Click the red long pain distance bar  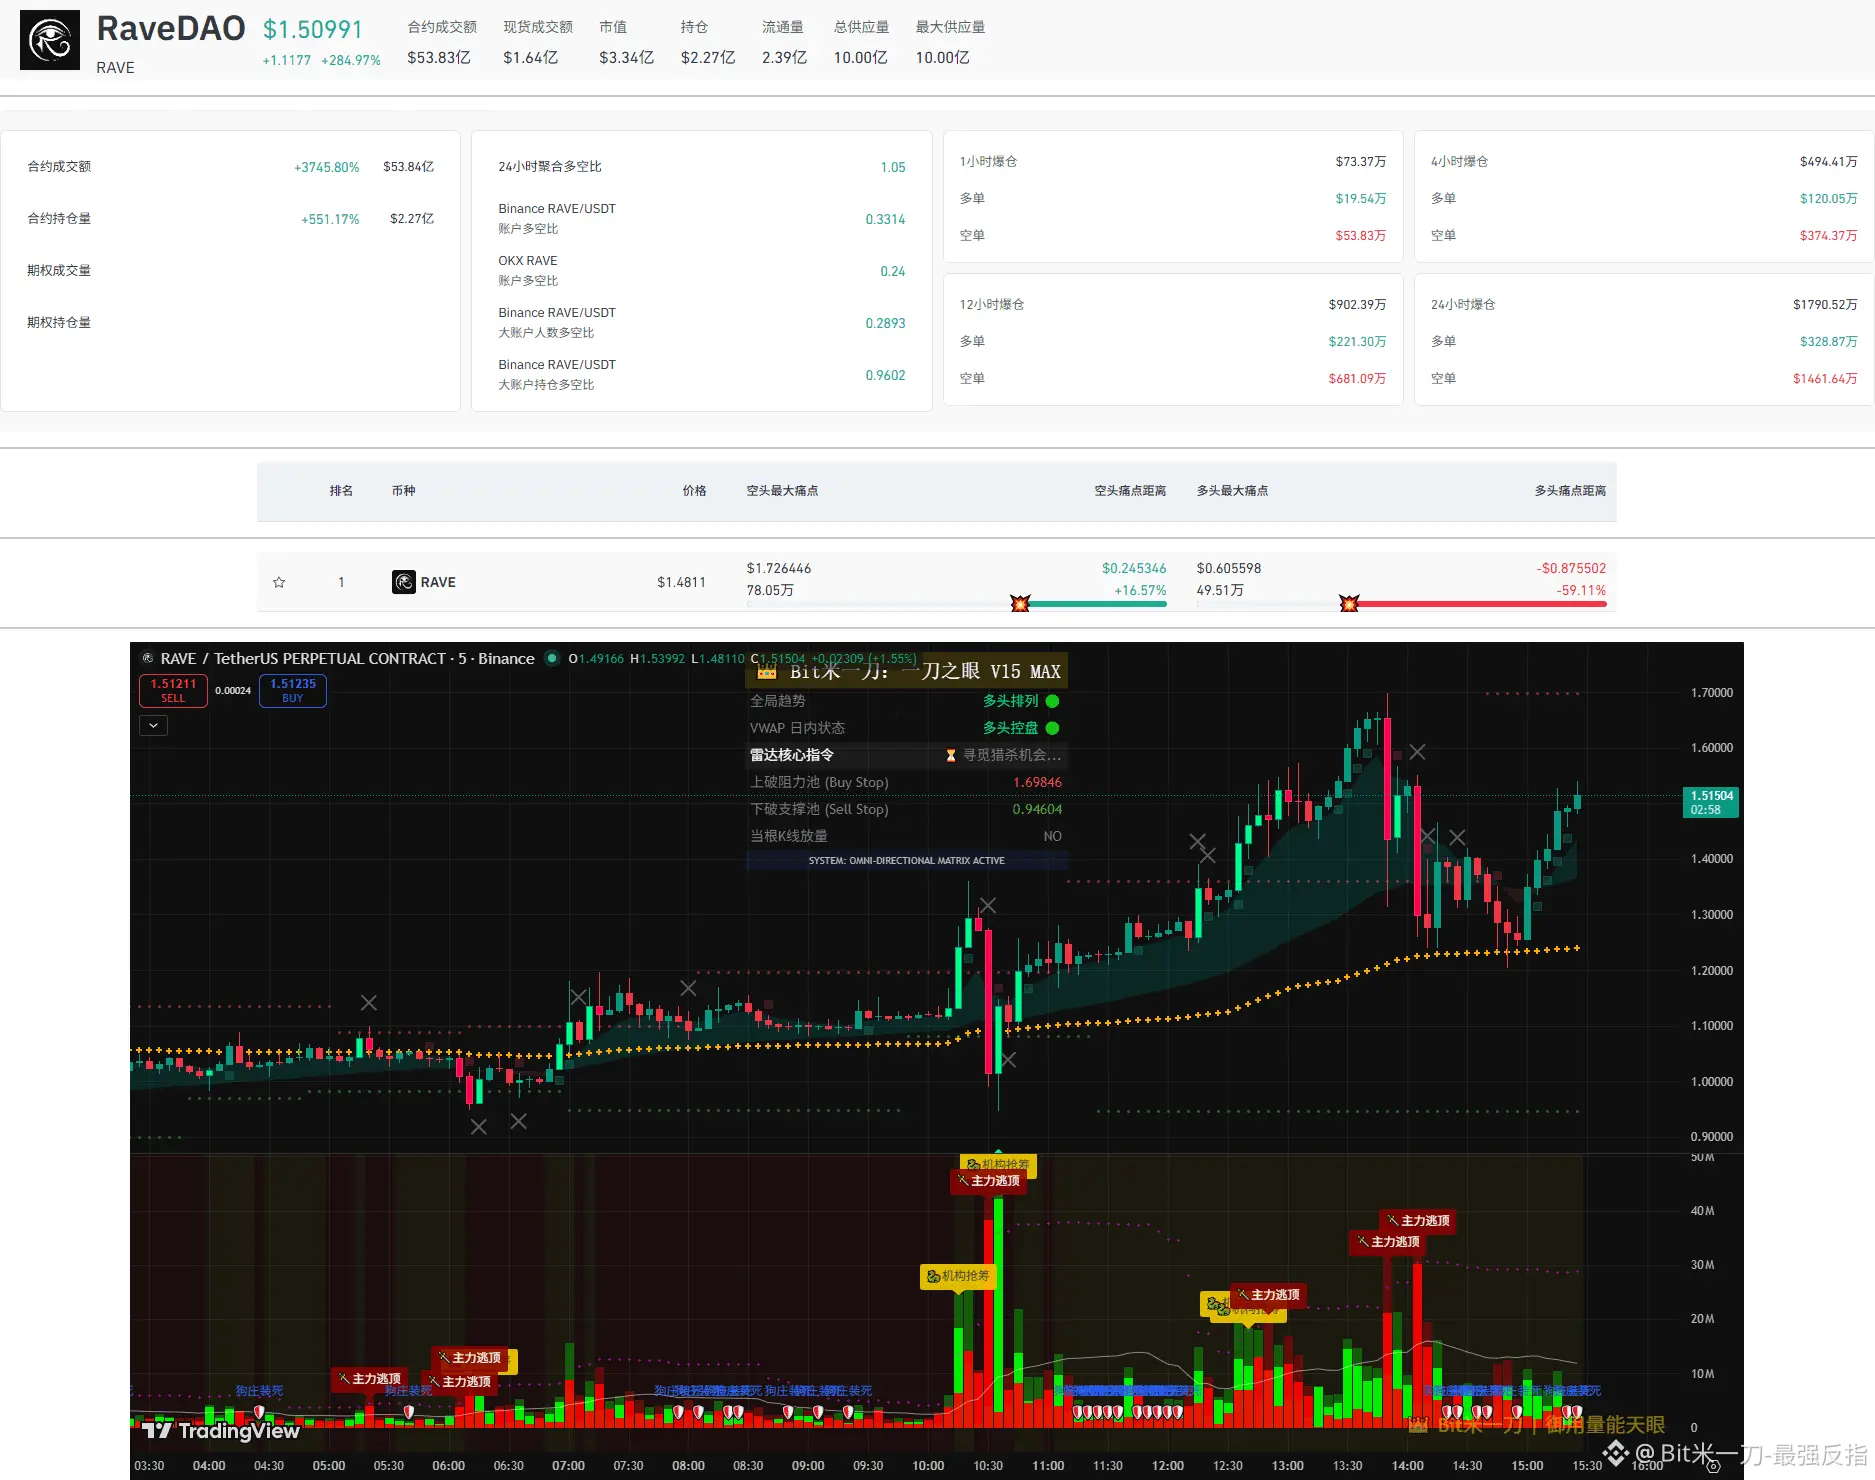point(1478,604)
